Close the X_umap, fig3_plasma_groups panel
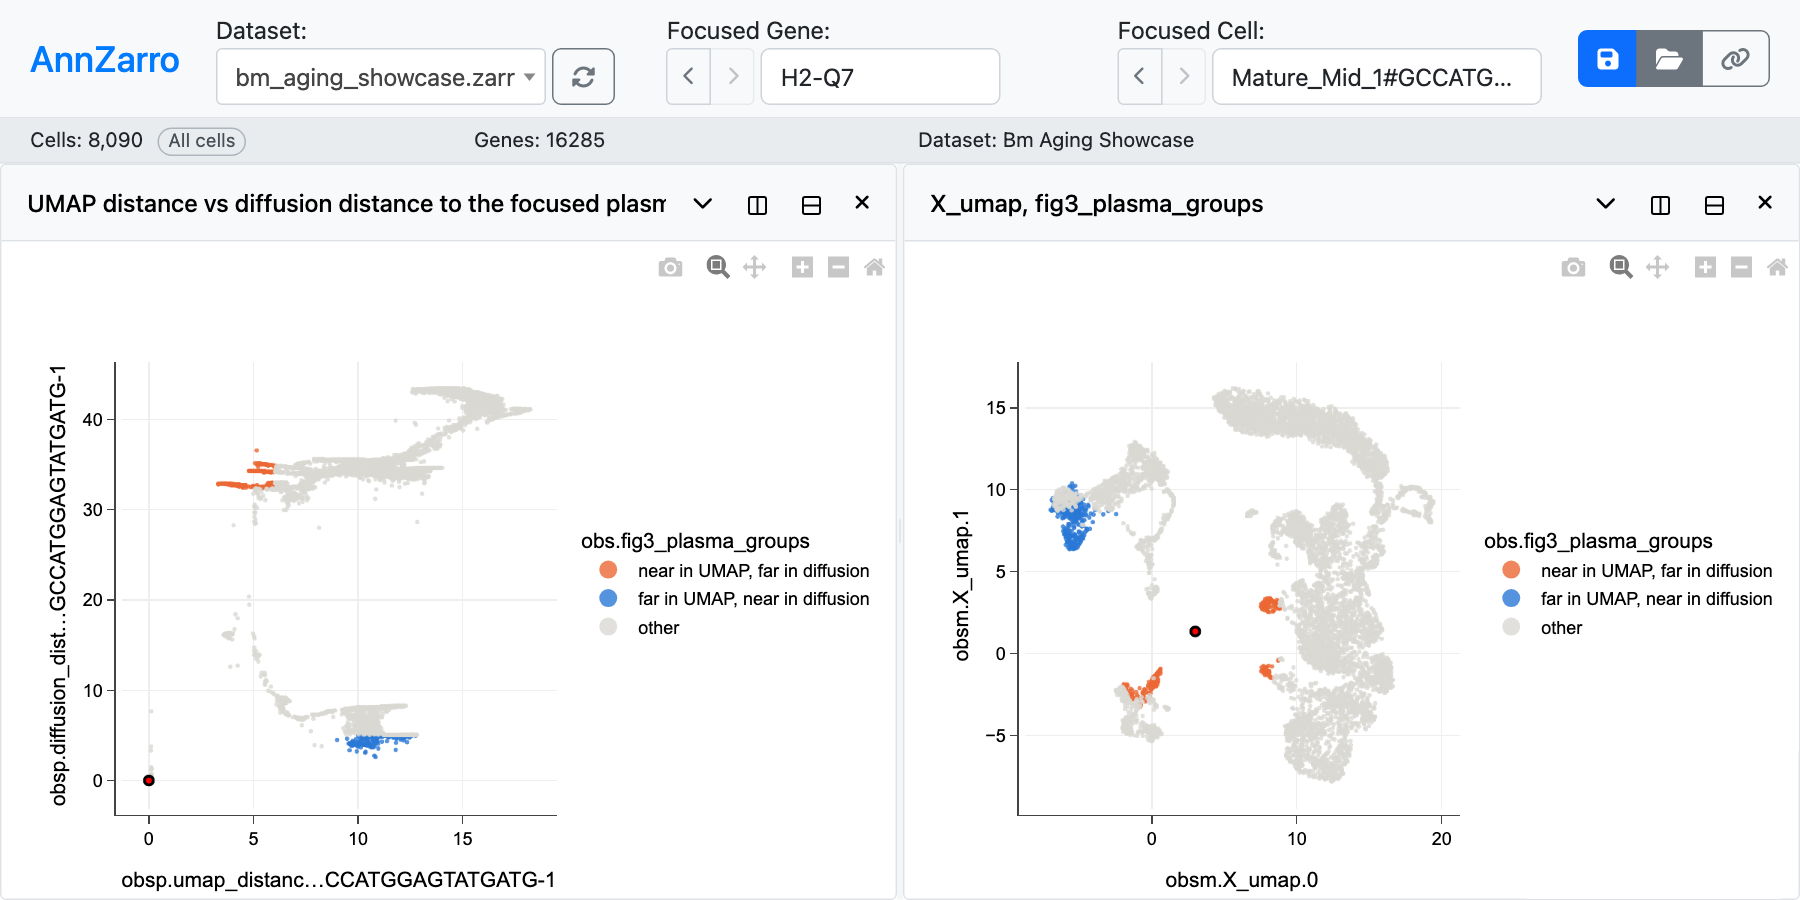Viewport: 1800px width, 900px height. click(1765, 203)
